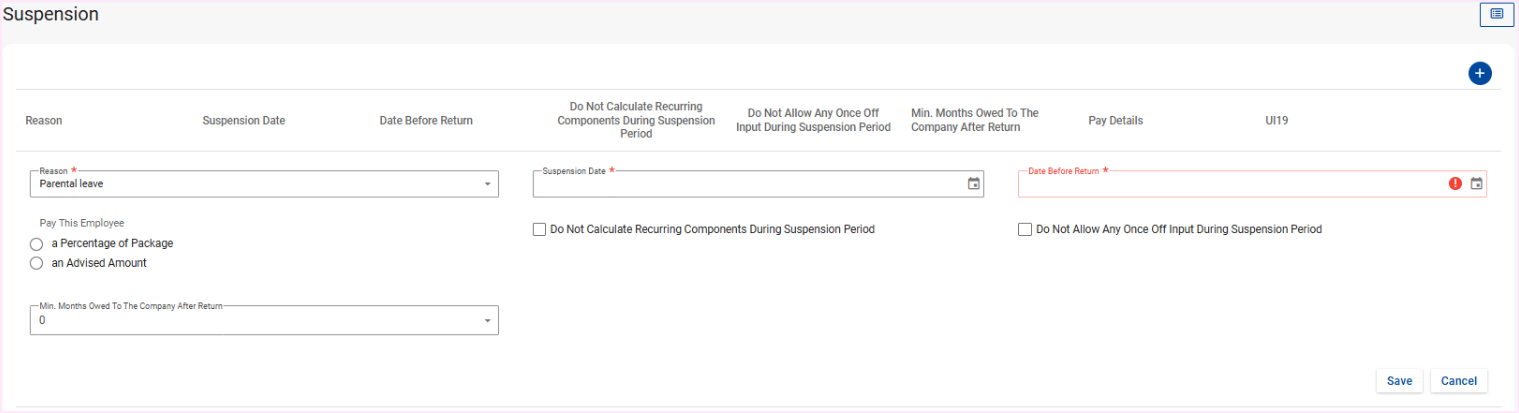Screen dimensions: 1519x413
Task: Open the list view icon at top right
Action: (1497, 14)
